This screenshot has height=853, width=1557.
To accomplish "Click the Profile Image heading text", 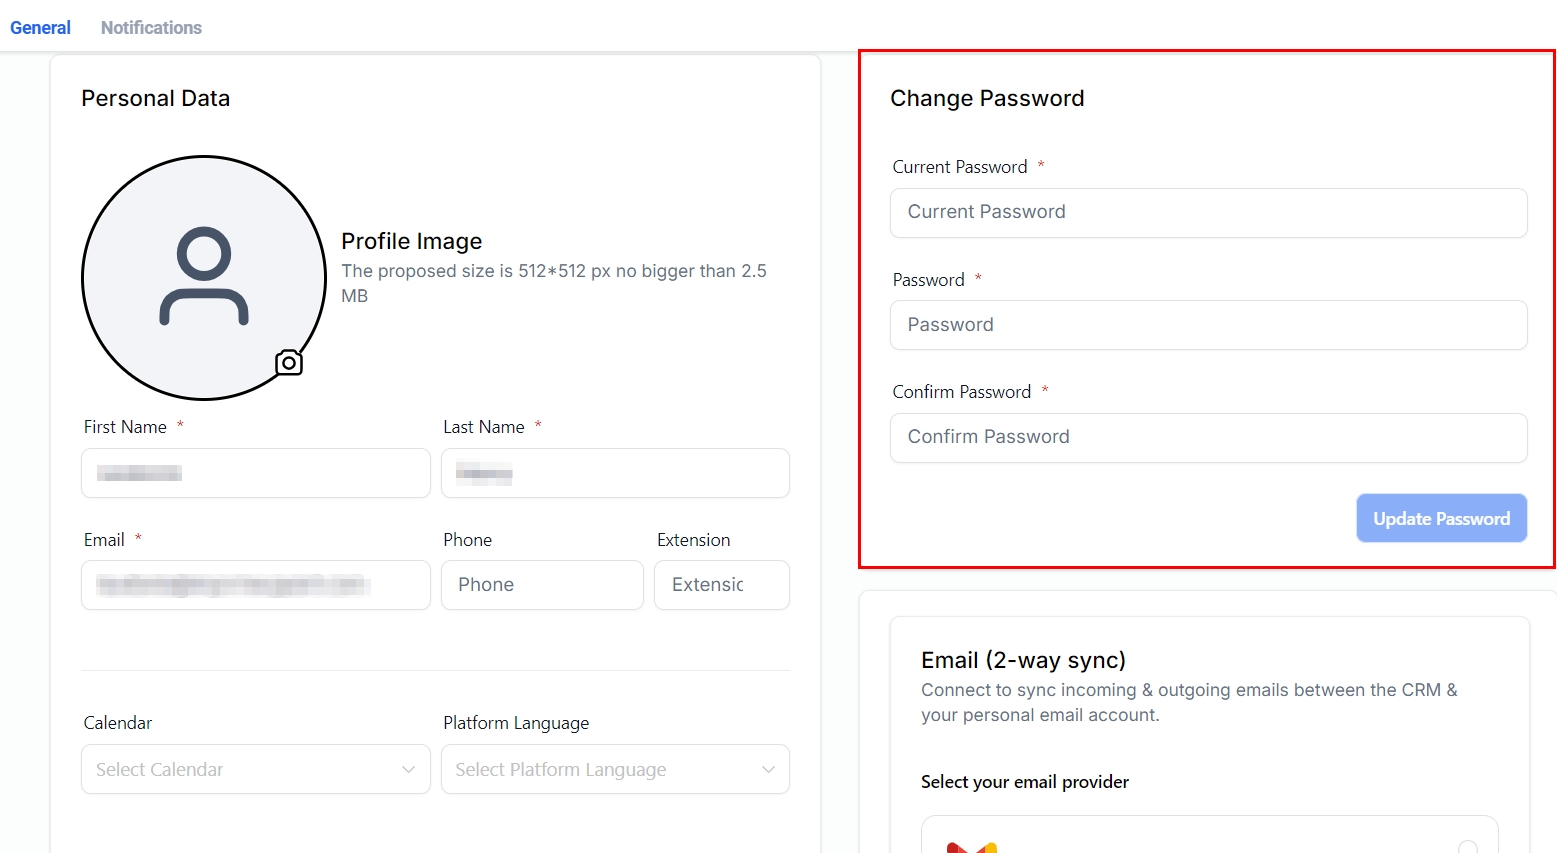I will (x=411, y=241).
